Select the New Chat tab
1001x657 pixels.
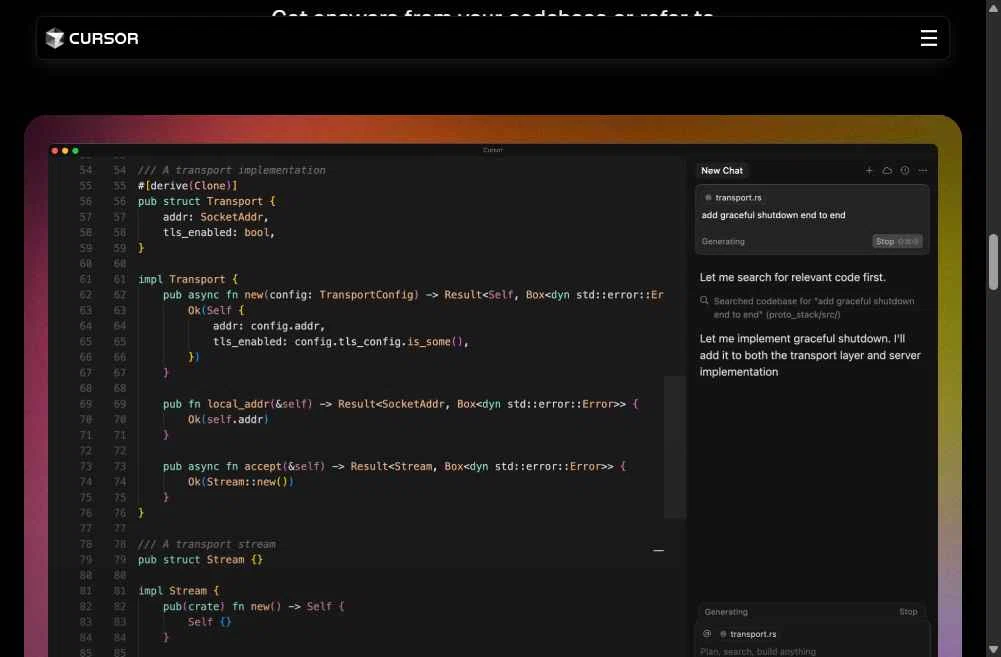coord(722,170)
